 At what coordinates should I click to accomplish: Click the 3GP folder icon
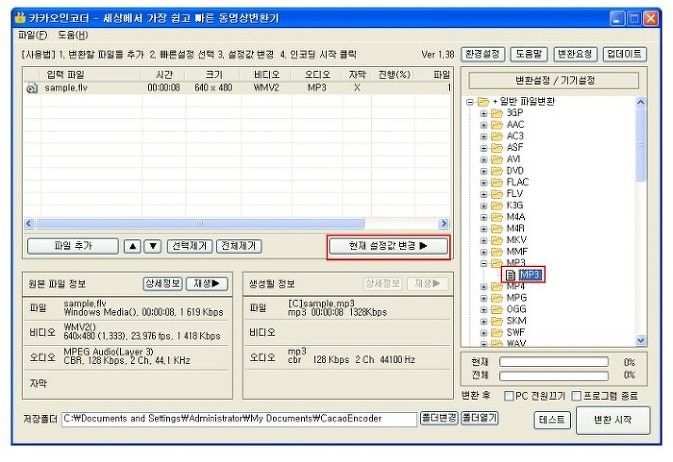coord(497,113)
